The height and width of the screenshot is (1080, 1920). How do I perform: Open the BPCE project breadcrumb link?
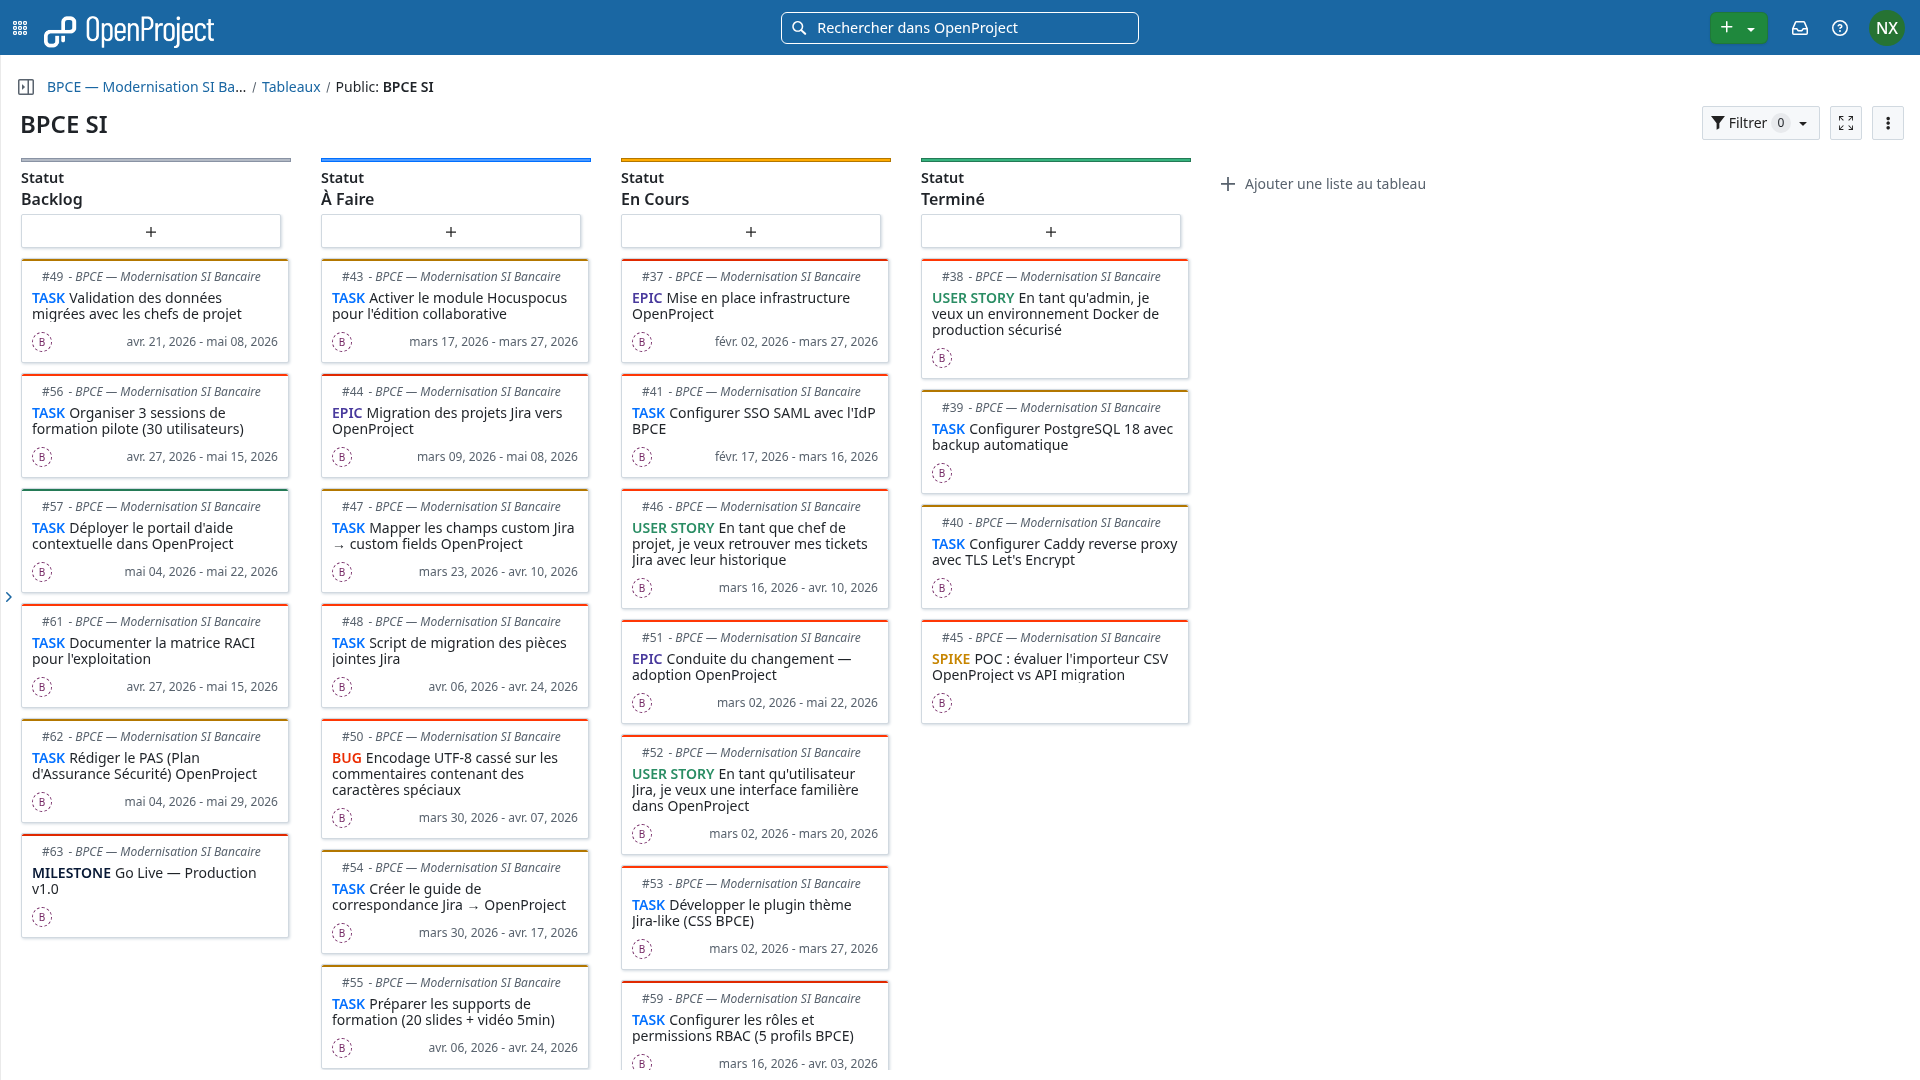click(x=145, y=87)
